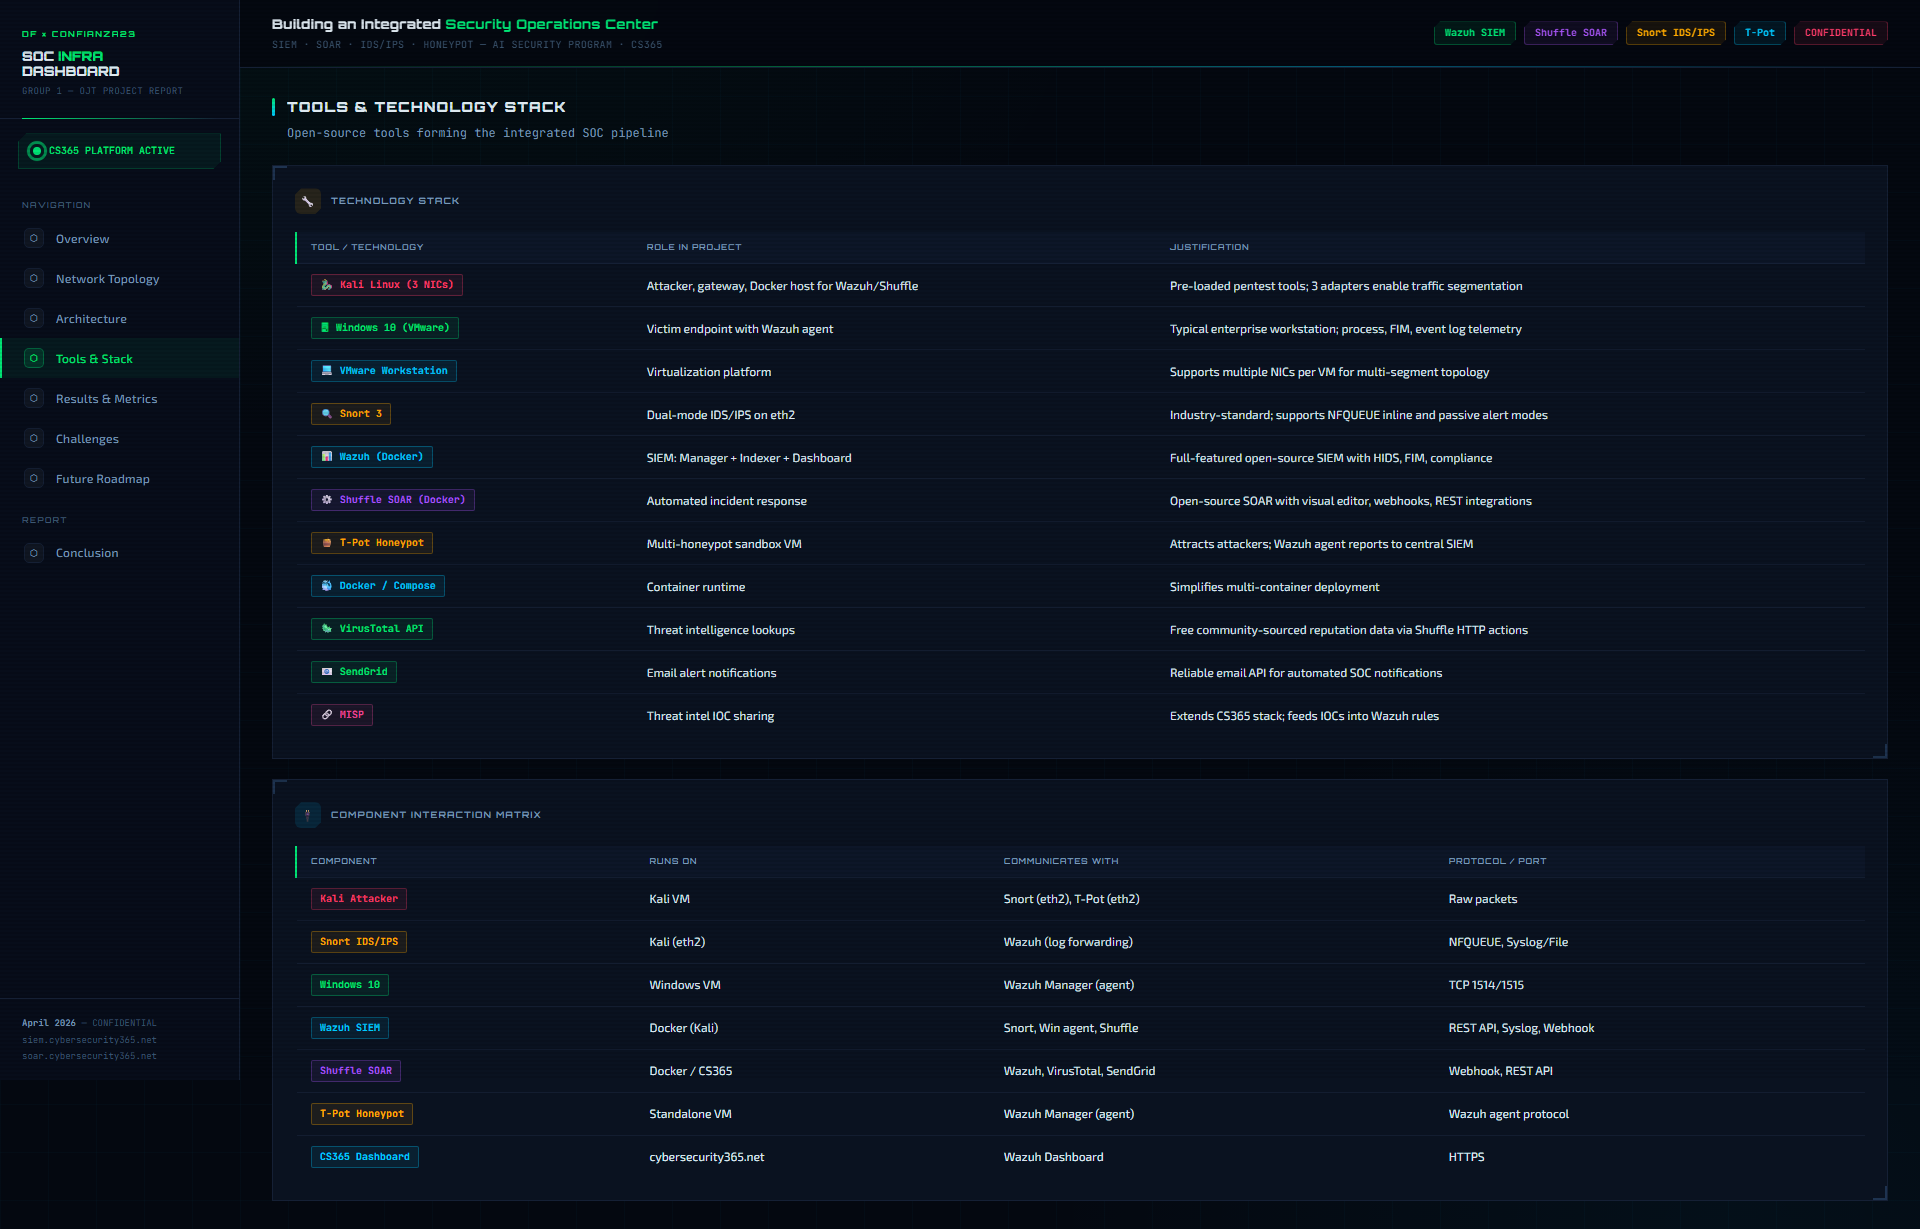The image size is (1920, 1229).
Task: Click the Conclusion nav bullet icon
Action: click(34, 553)
